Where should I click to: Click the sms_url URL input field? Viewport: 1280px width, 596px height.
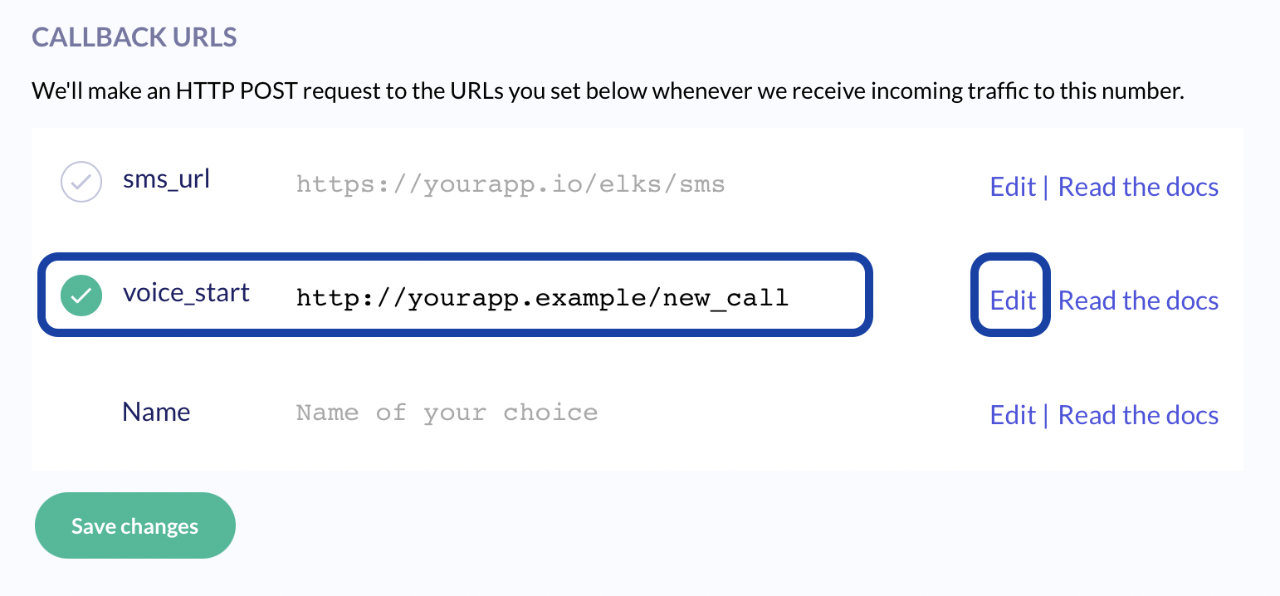(x=510, y=185)
